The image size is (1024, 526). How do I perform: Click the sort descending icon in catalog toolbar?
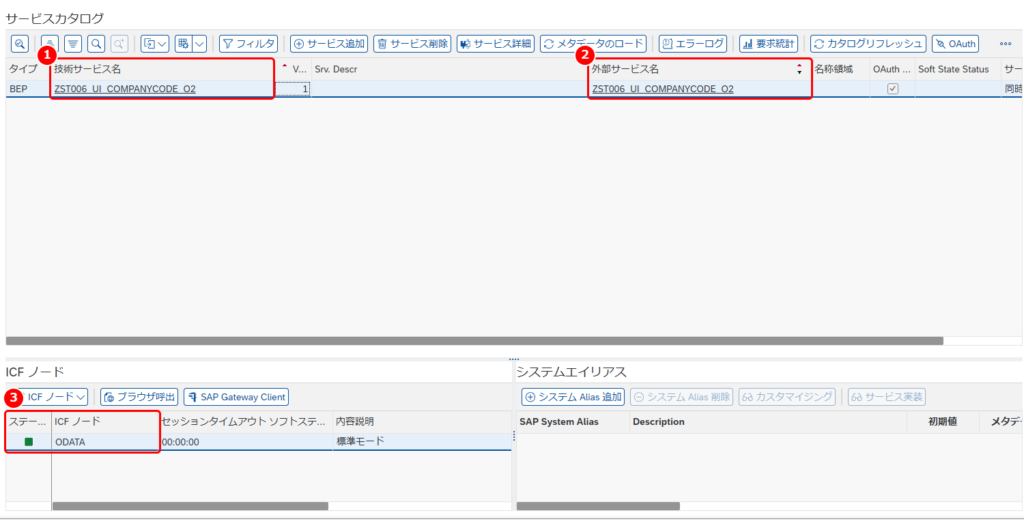[72, 44]
